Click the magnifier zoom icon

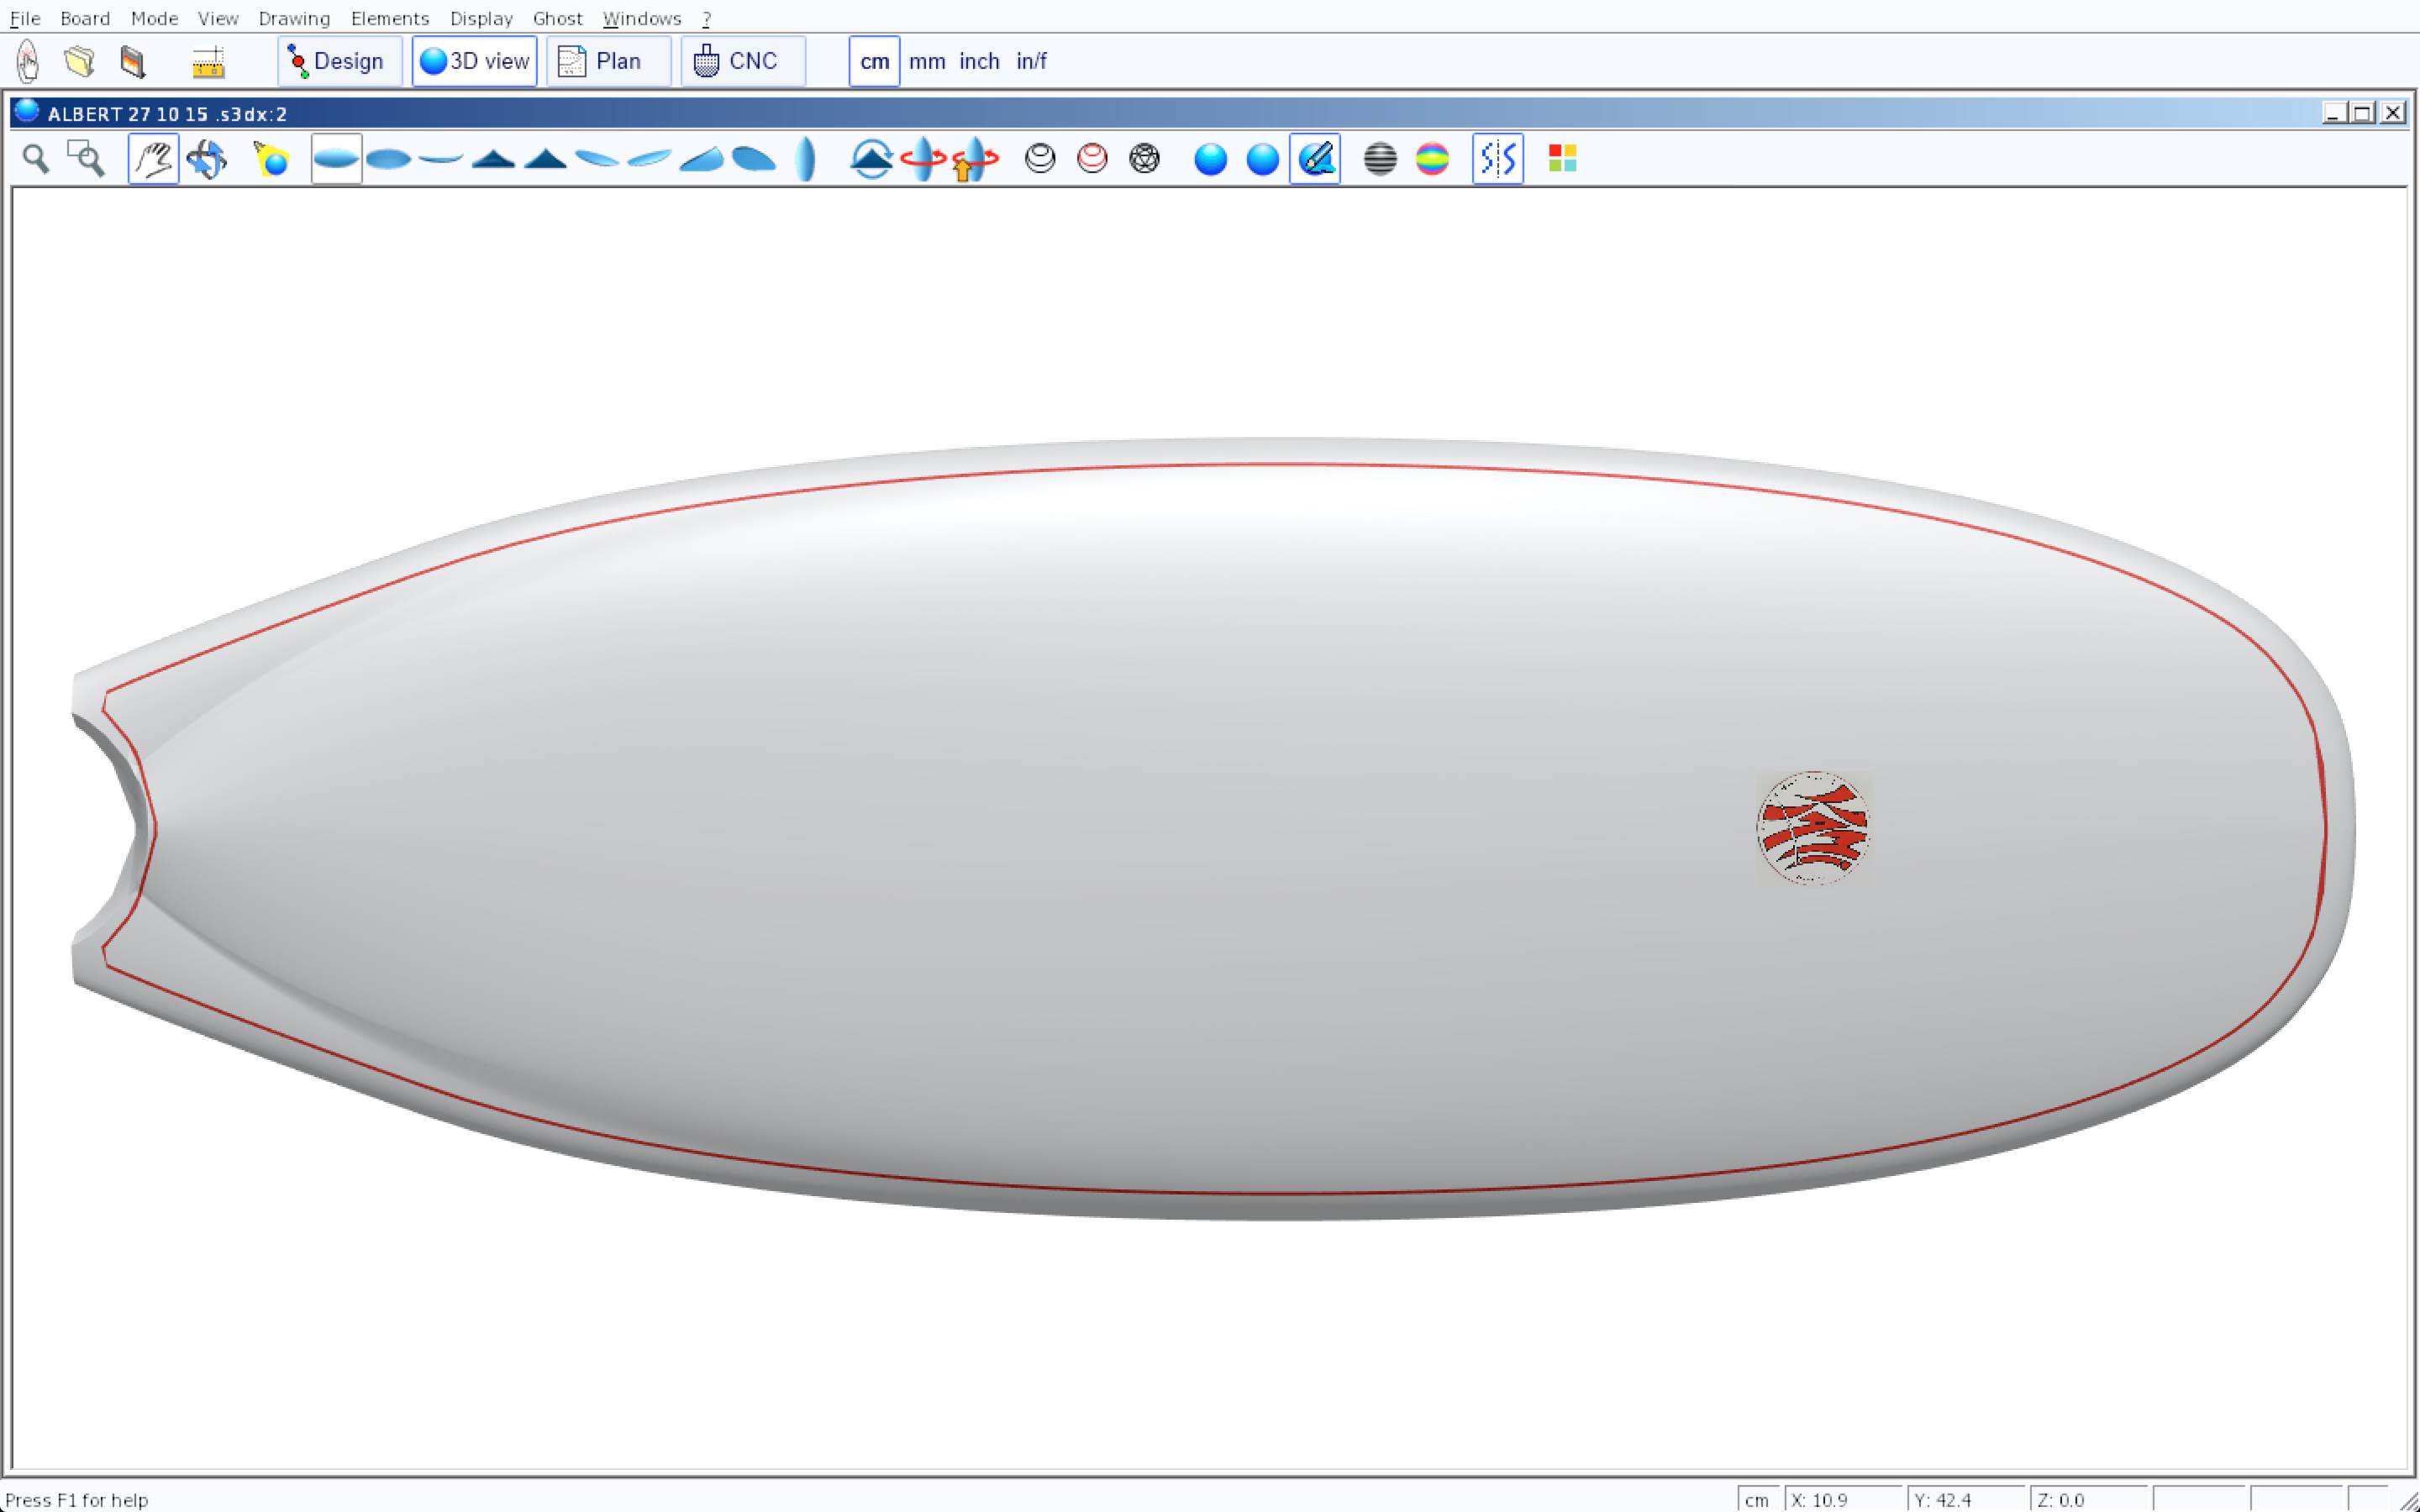pyautogui.click(x=36, y=159)
